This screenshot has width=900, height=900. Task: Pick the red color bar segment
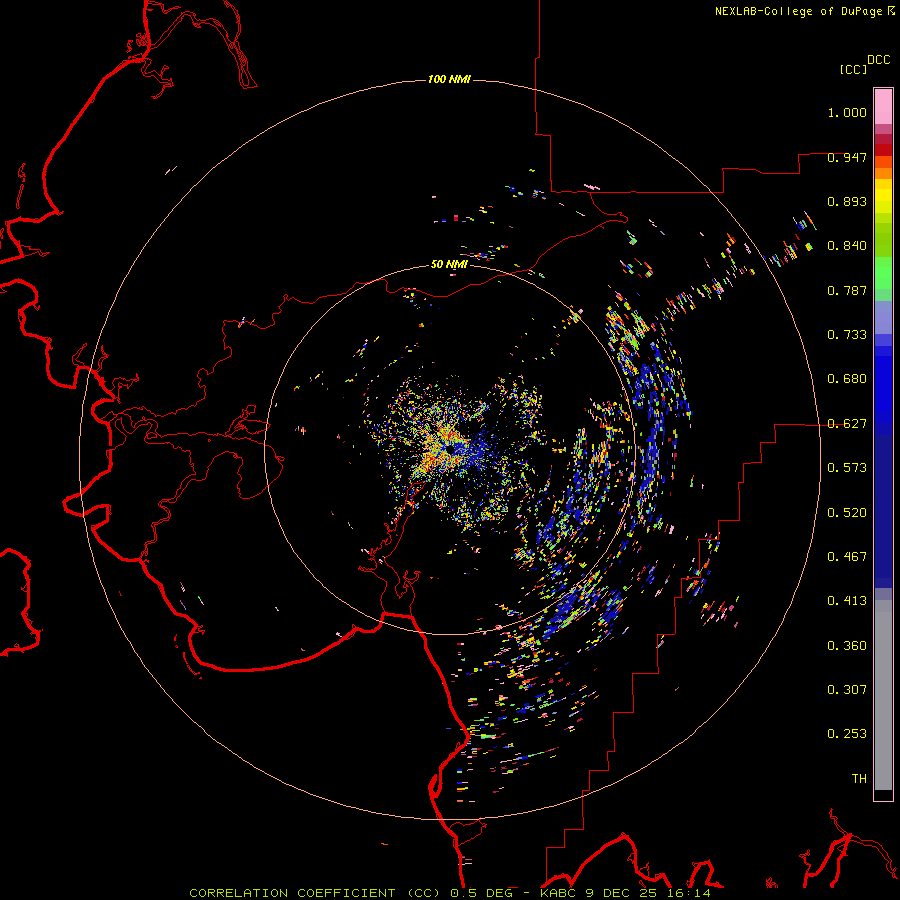(x=883, y=150)
